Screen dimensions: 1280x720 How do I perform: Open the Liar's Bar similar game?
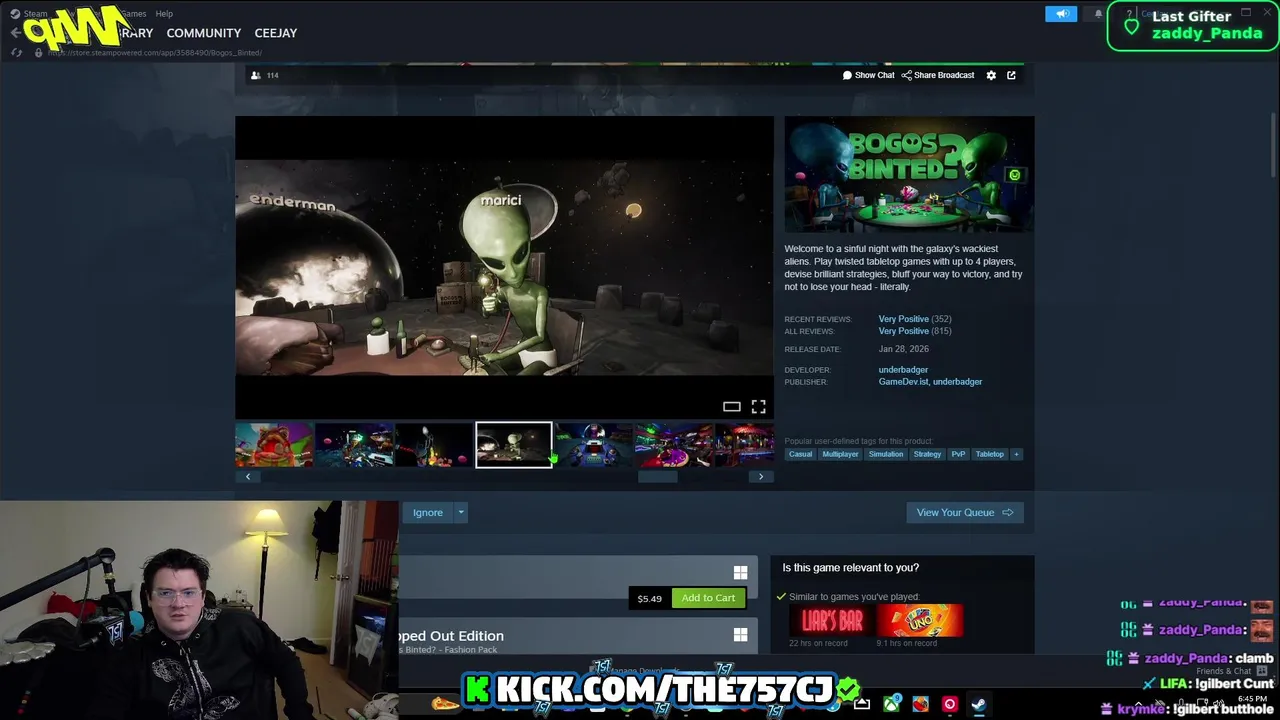[832, 621]
